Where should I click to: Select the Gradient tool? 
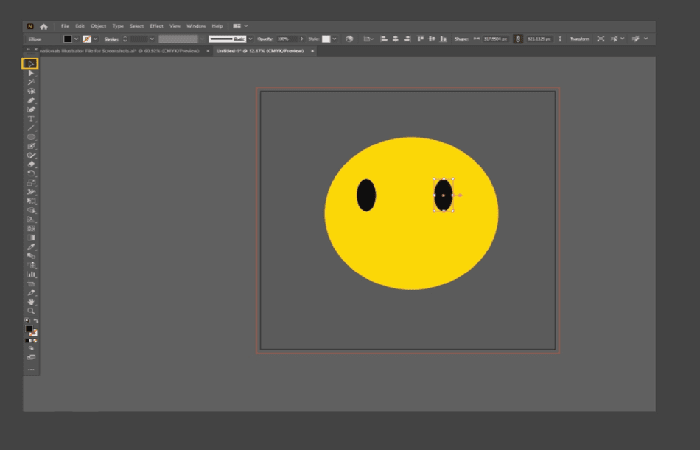click(31, 238)
